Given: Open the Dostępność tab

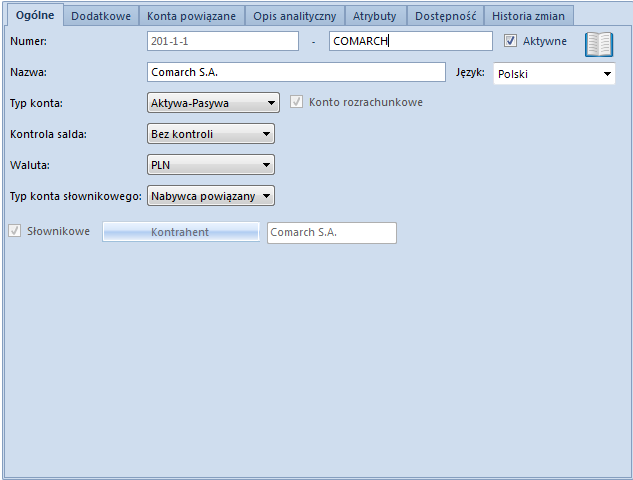Looking at the screenshot, I should (x=445, y=16).
